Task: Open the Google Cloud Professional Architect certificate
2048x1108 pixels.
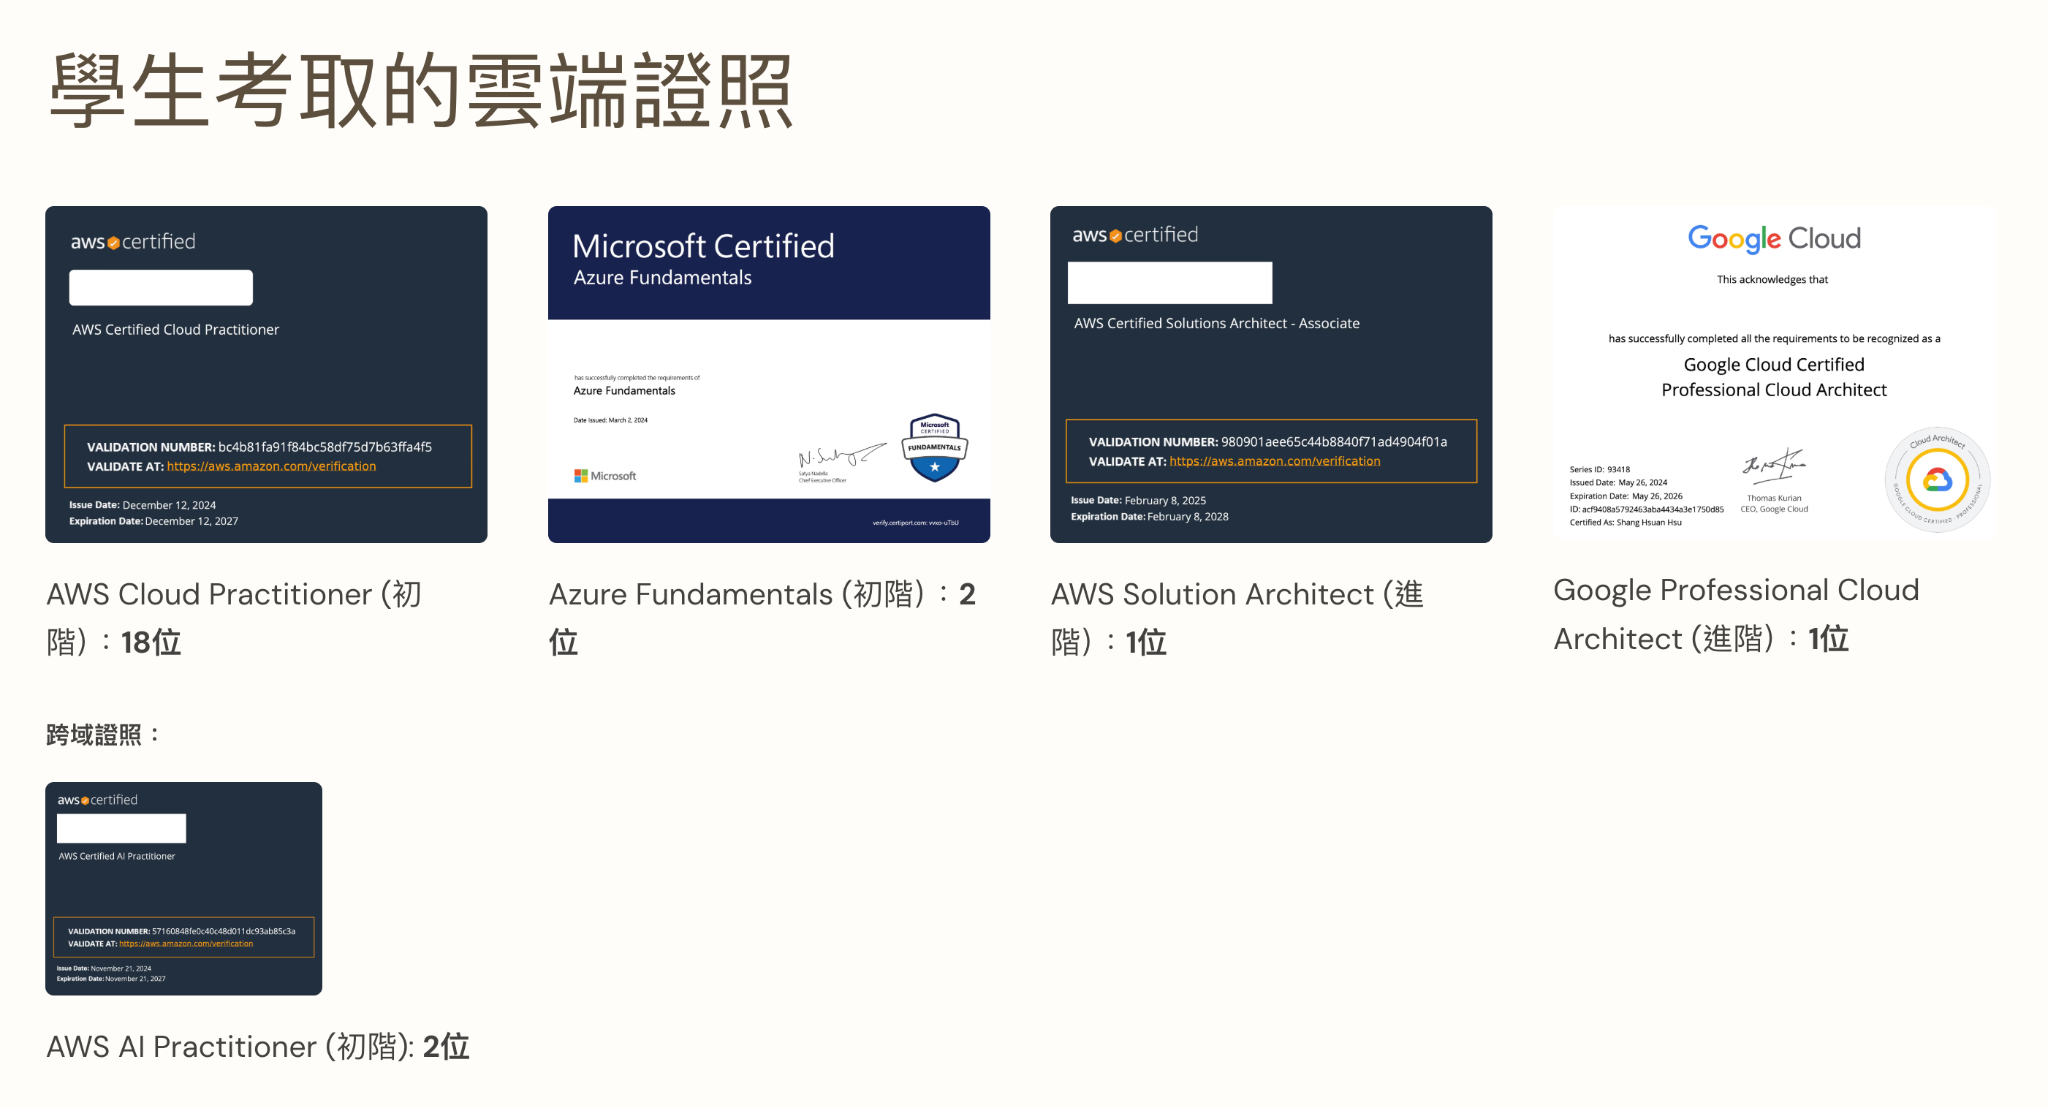Action: (x=1774, y=372)
